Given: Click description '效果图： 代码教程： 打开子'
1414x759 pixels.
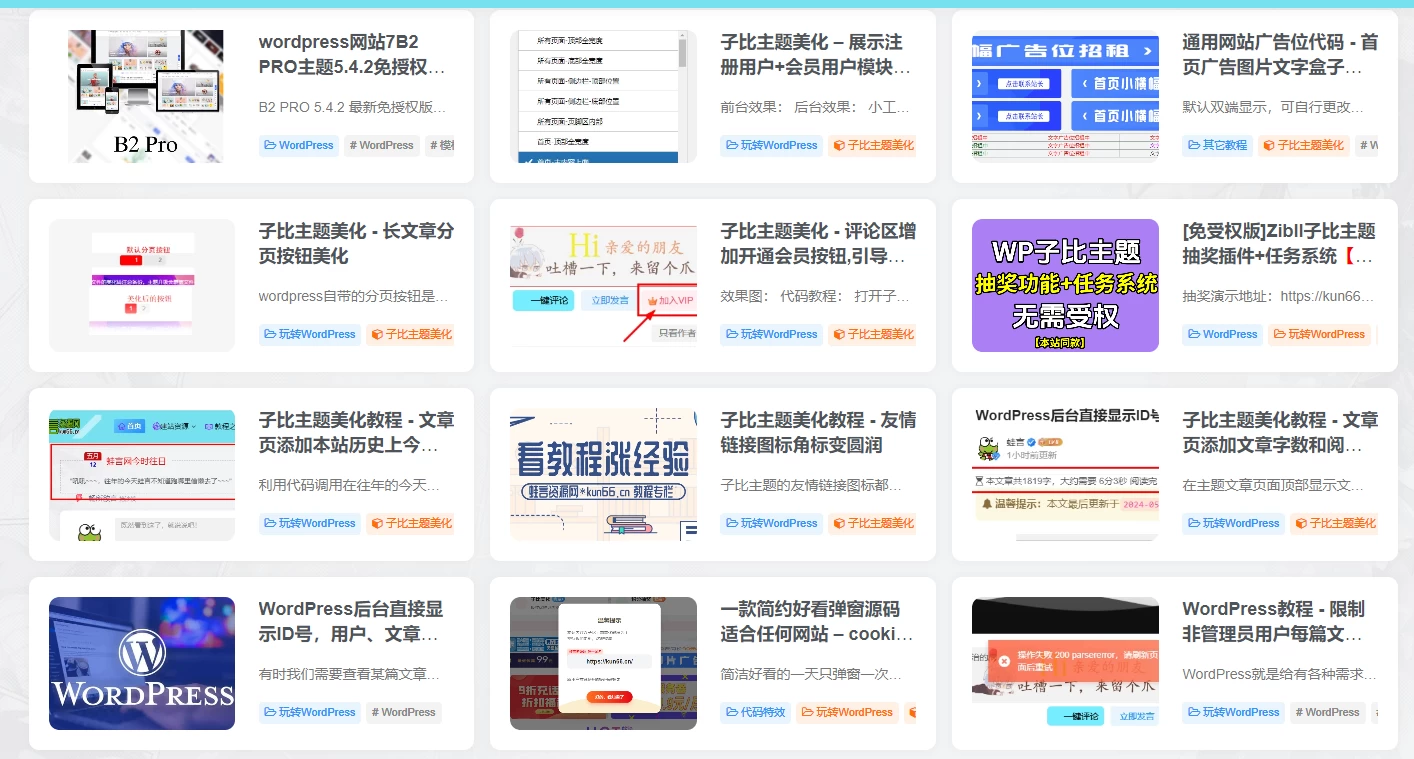Looking at the screenshot, I should click(x=815, y=296).
